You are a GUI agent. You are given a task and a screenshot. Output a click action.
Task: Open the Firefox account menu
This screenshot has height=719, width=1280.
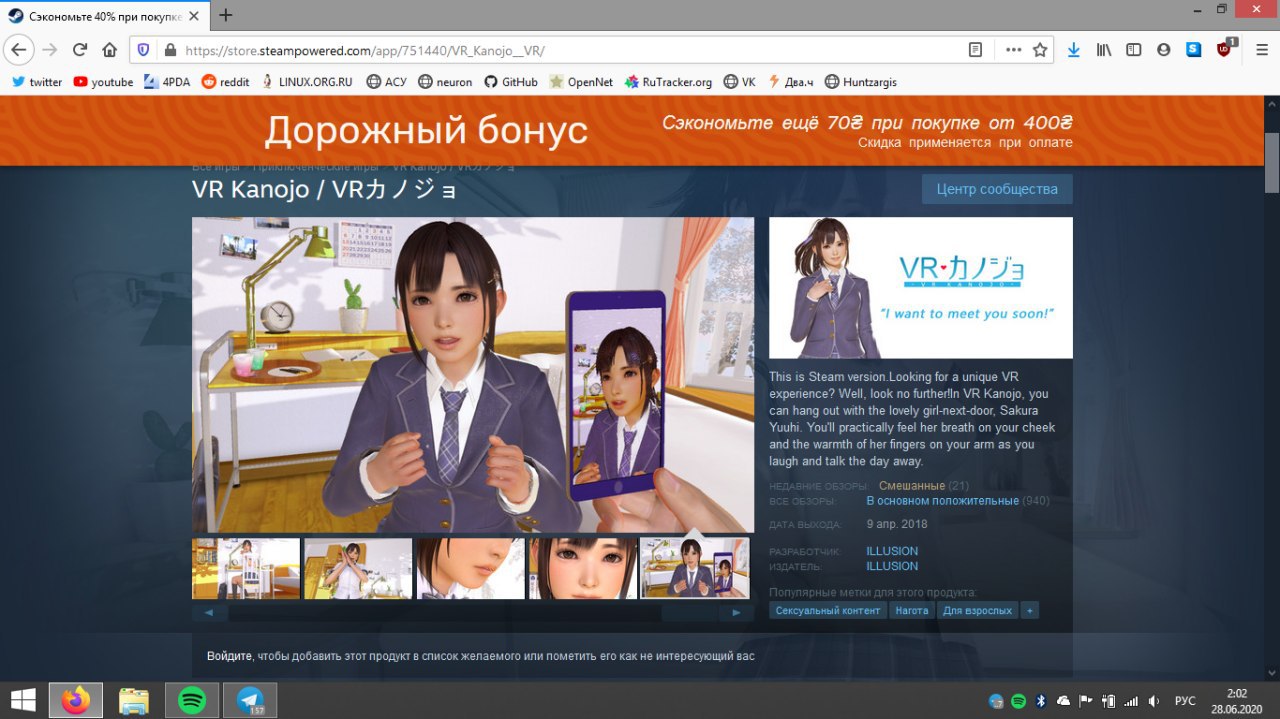tap(1164, 50)
